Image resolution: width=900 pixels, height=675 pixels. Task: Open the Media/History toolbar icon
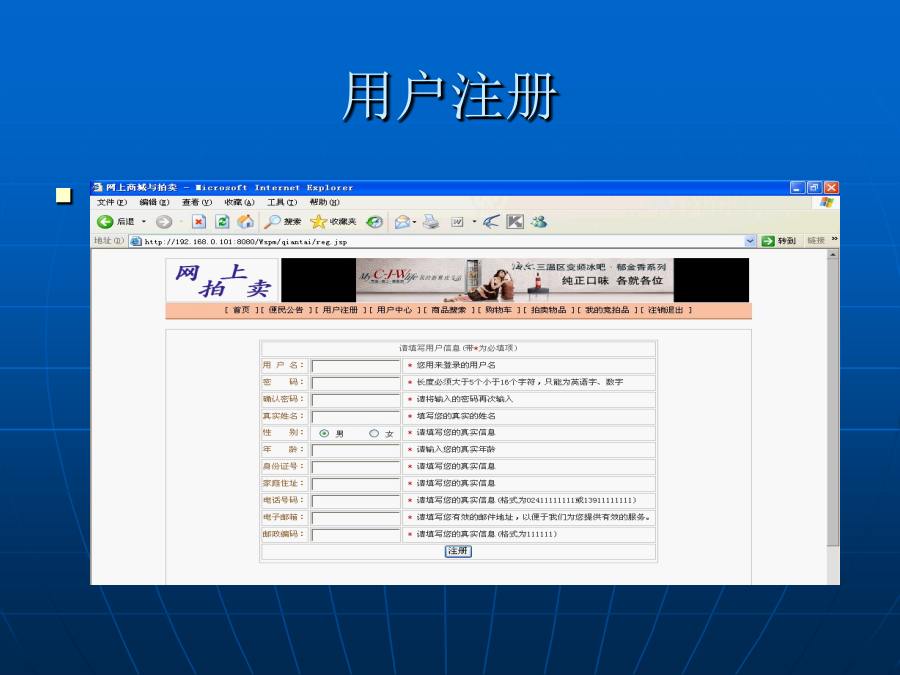tap(375, 222)
